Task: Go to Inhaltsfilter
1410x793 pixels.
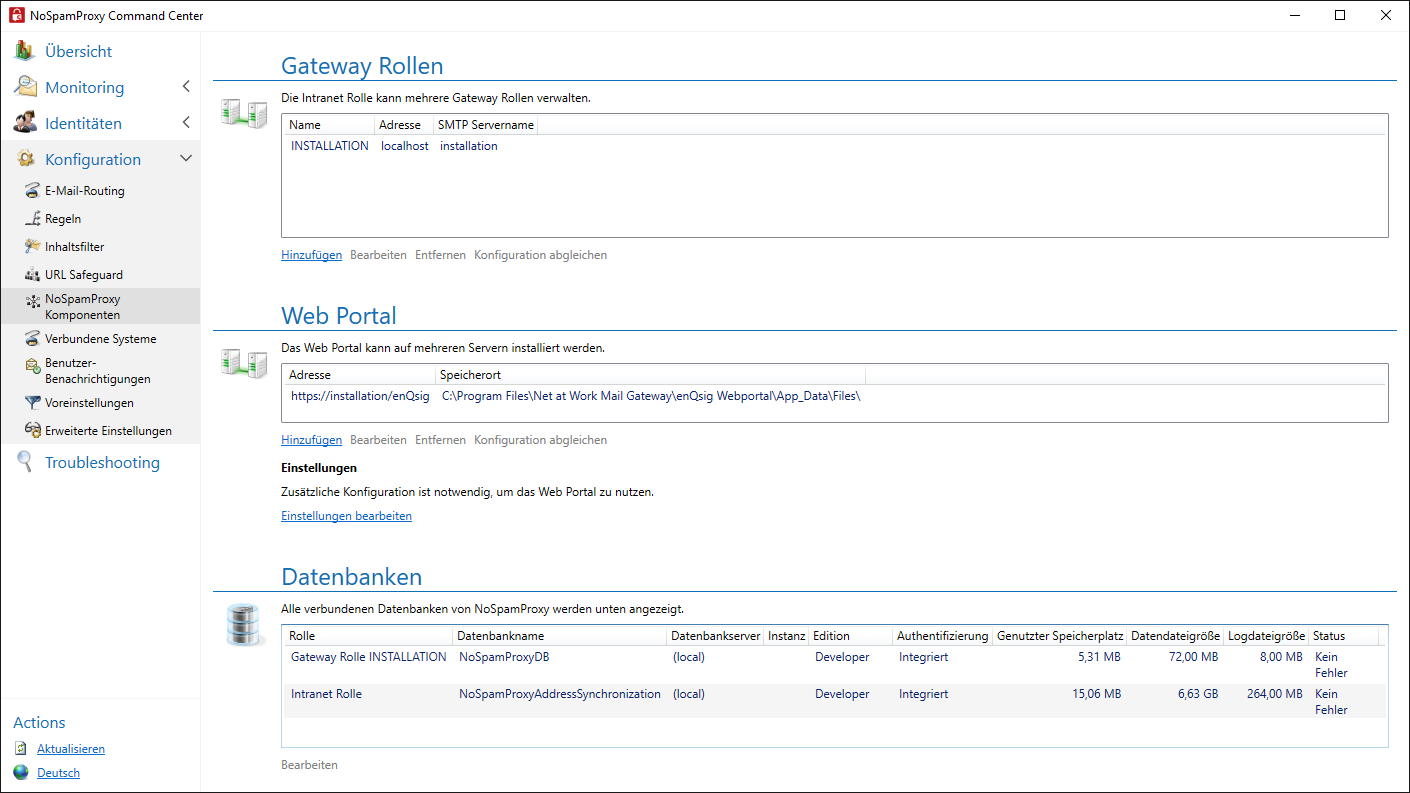Action: 75,247
